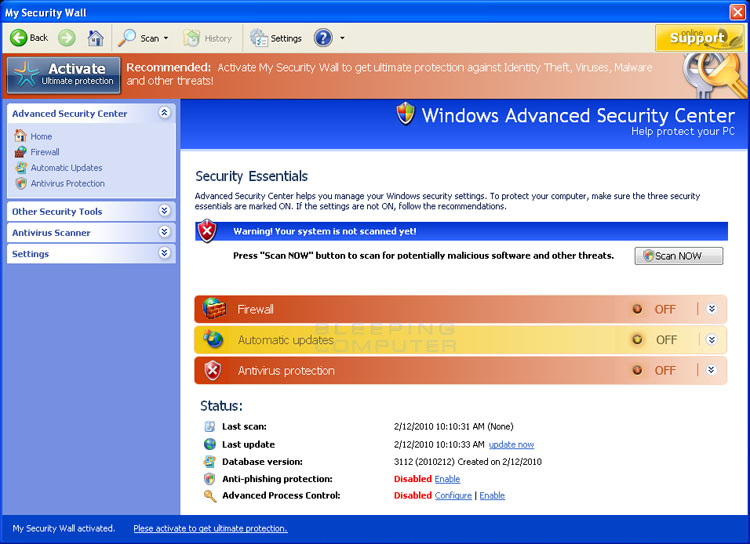
Task: Open the Settings toolbar icon
Action: pos(259,38)
